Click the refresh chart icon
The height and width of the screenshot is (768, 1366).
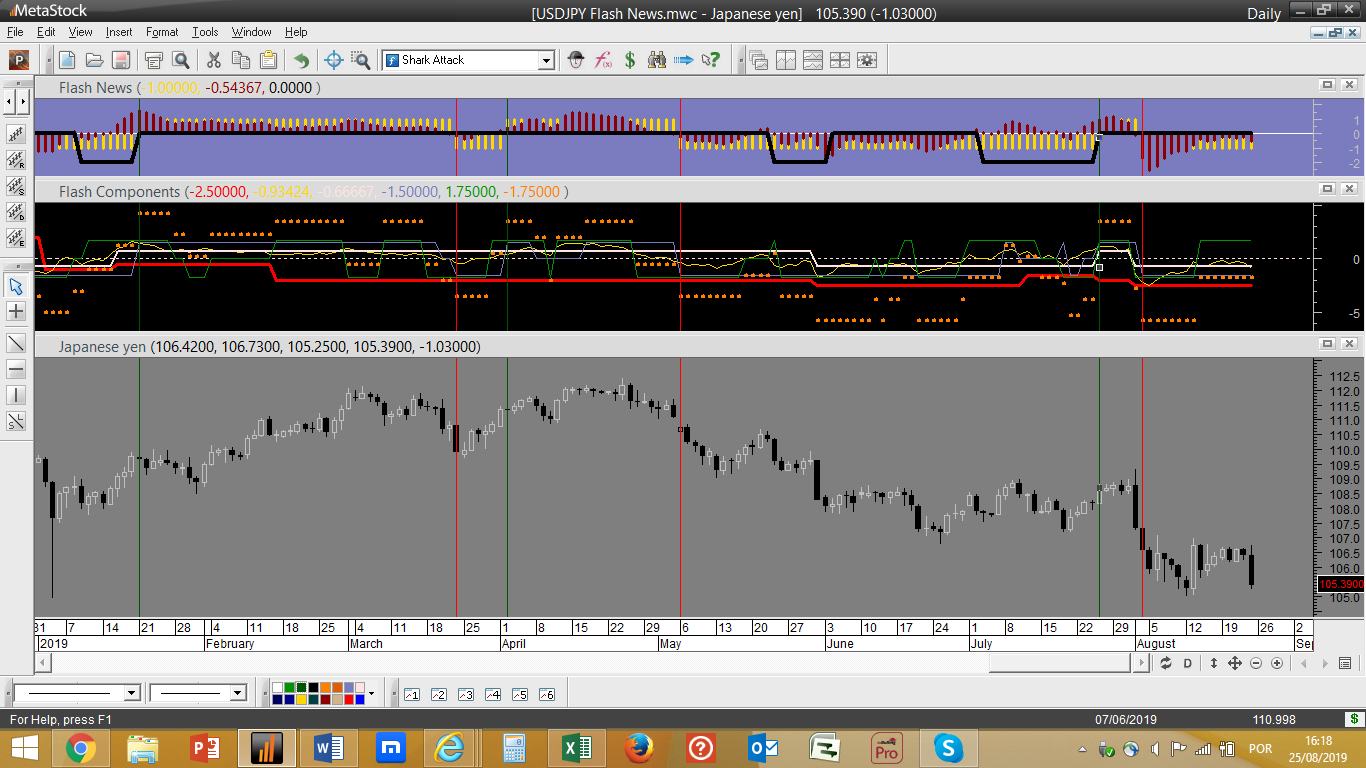(1166, 663)
